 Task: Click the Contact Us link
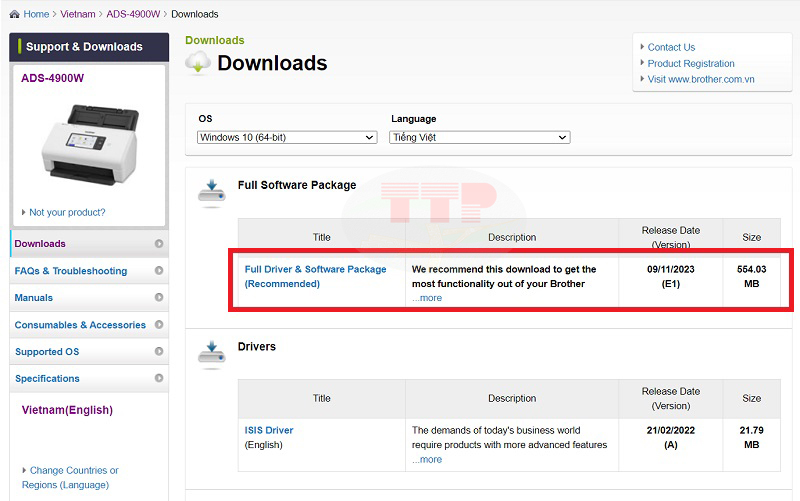pos(671,47)
